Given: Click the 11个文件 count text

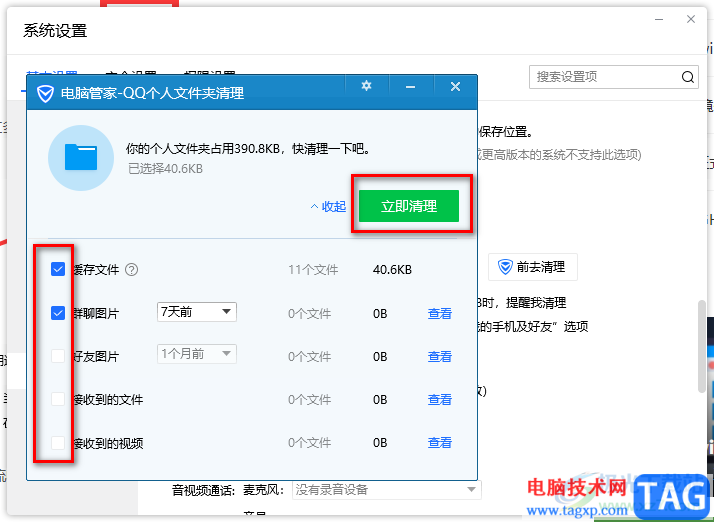Looking at the screenshot, I should point(313,270).
